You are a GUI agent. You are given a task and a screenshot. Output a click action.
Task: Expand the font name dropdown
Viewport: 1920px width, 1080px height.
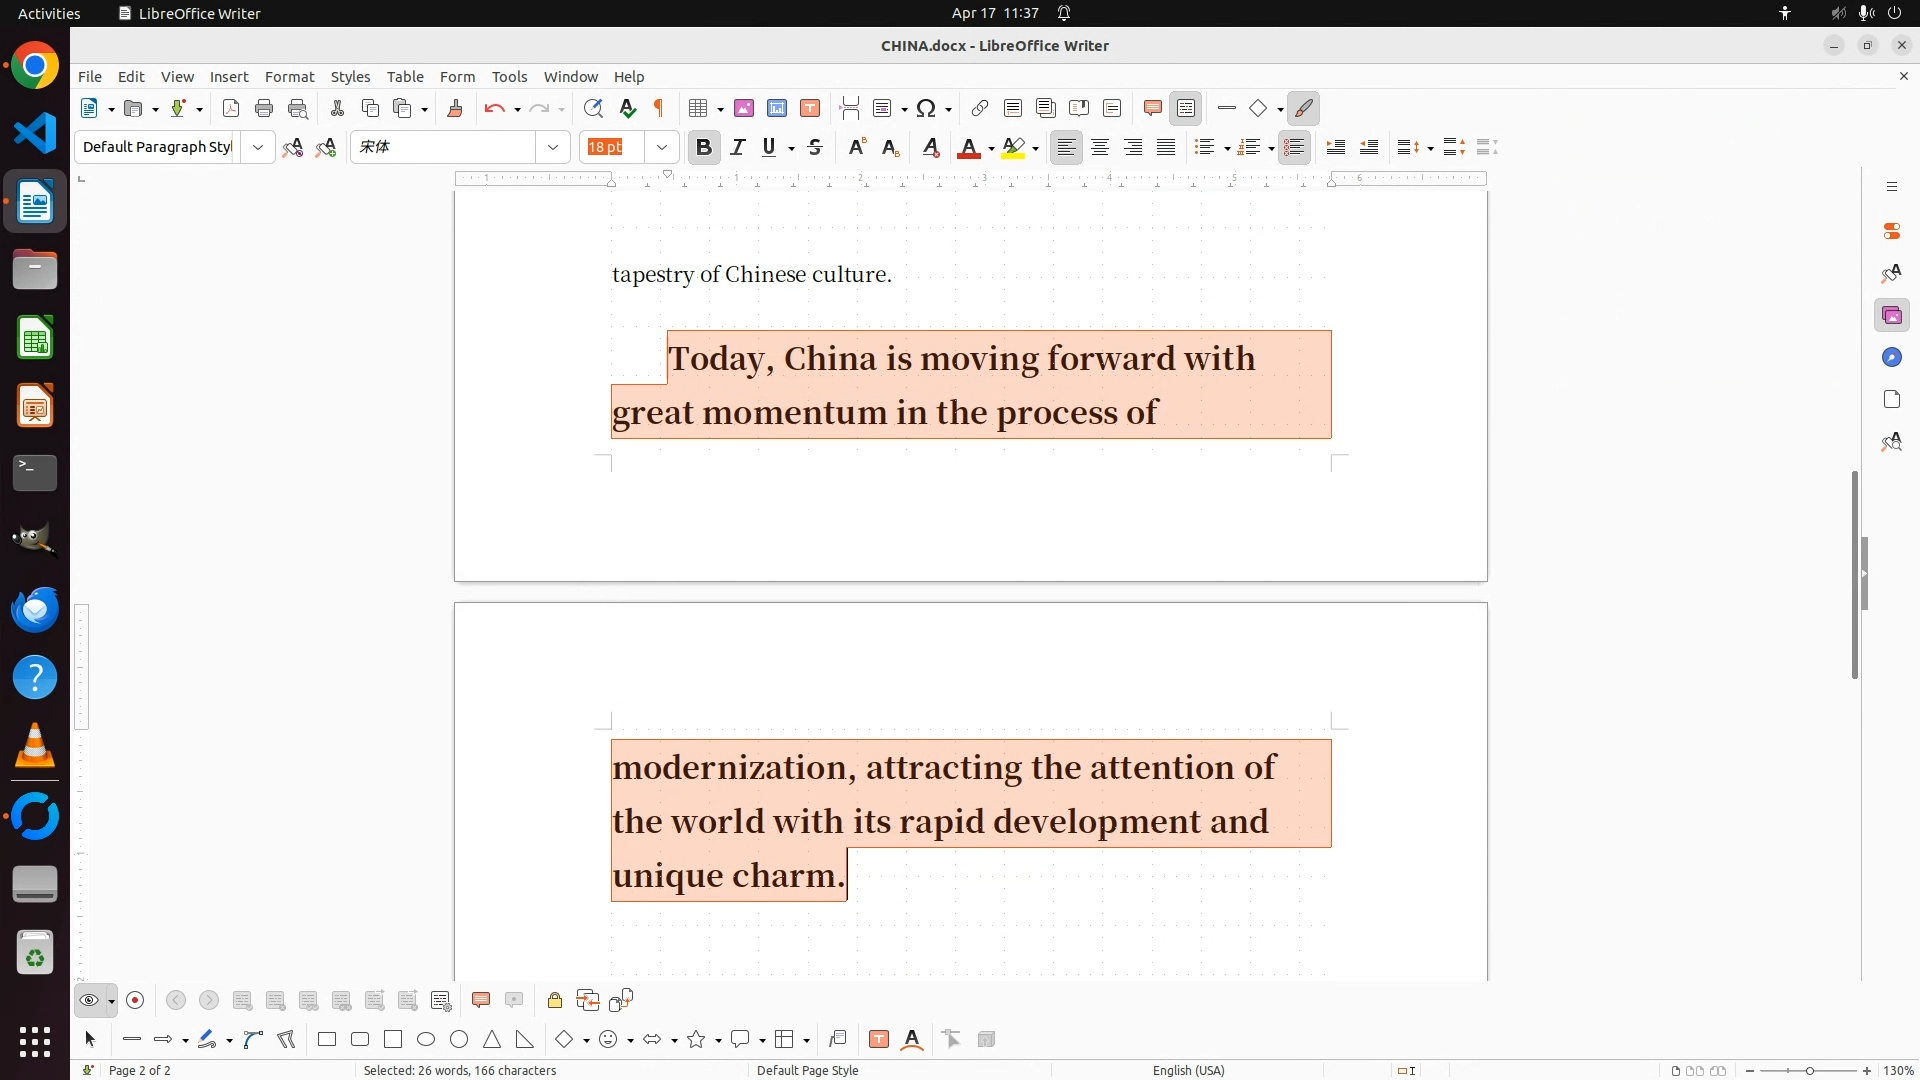coord(553,148)
